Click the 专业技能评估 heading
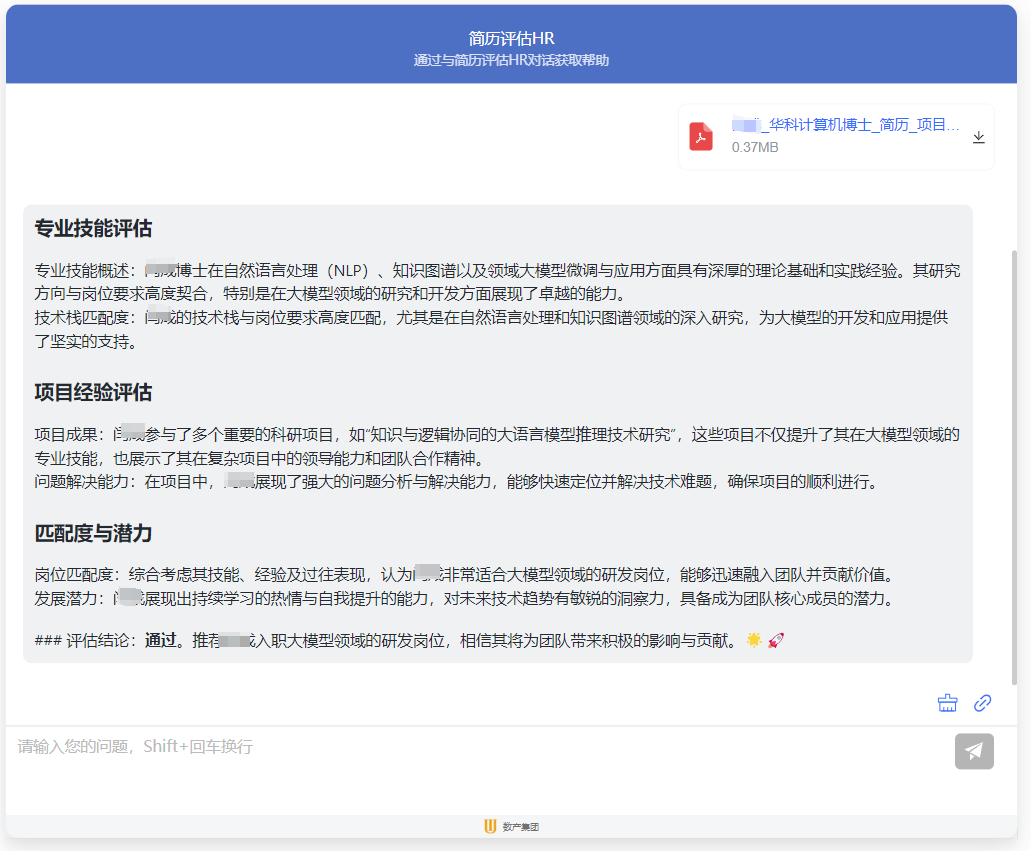 click(x=93, y=228)
